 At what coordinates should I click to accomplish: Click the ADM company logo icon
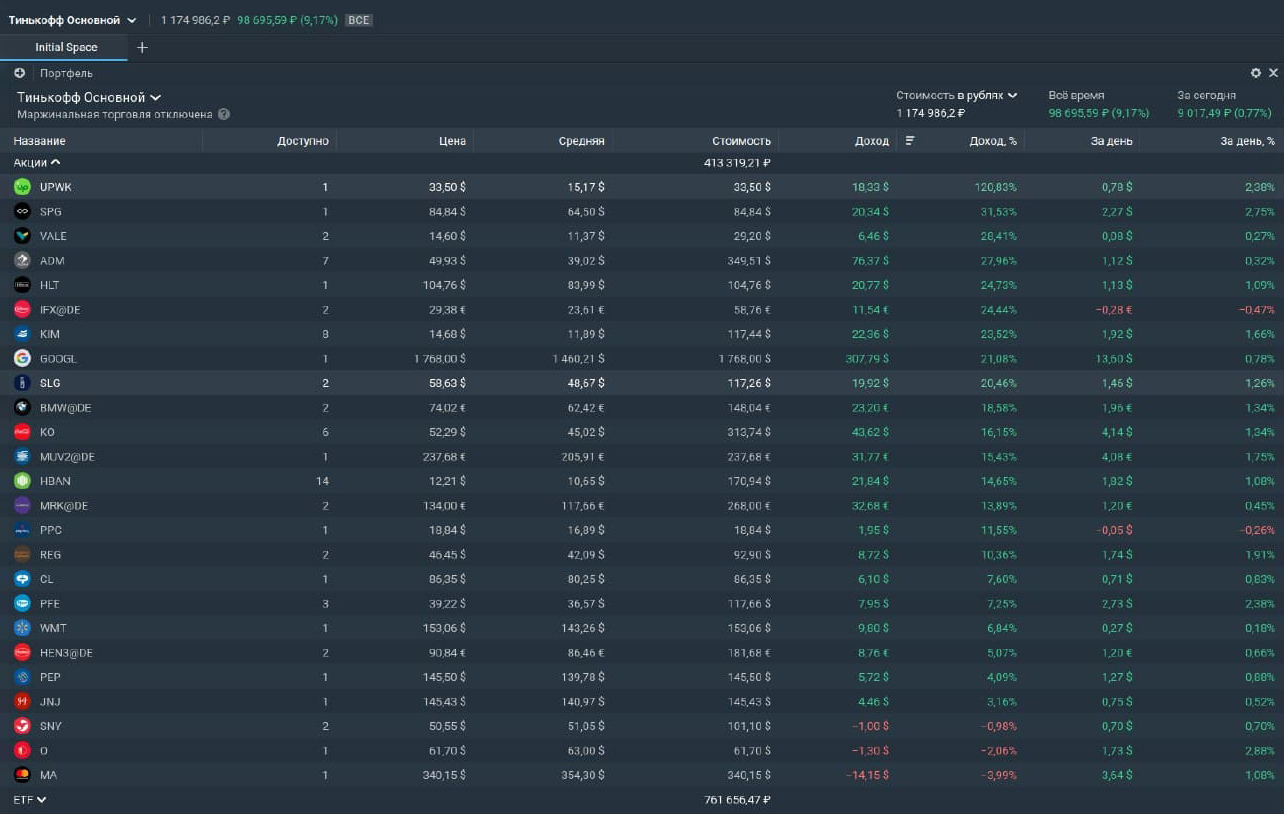(22, 260)
